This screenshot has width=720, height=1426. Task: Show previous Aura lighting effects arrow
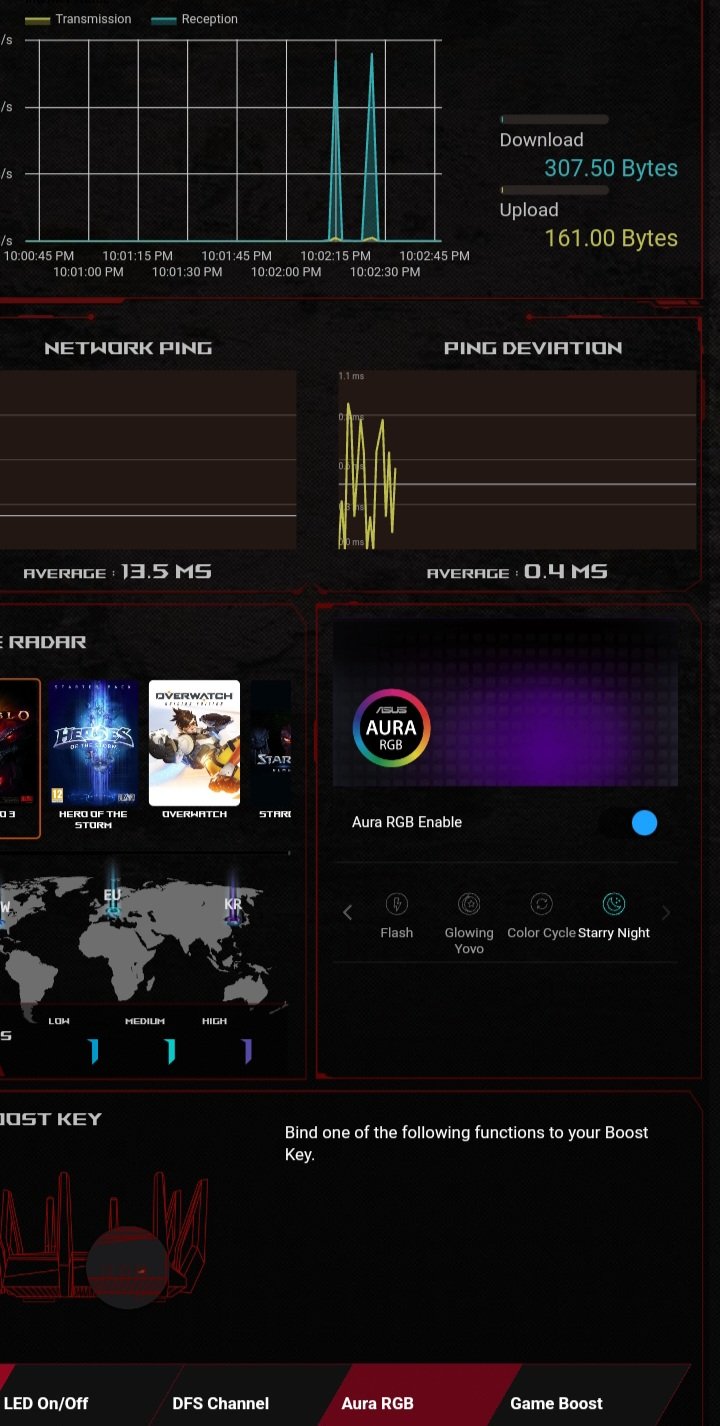point(347,912)
